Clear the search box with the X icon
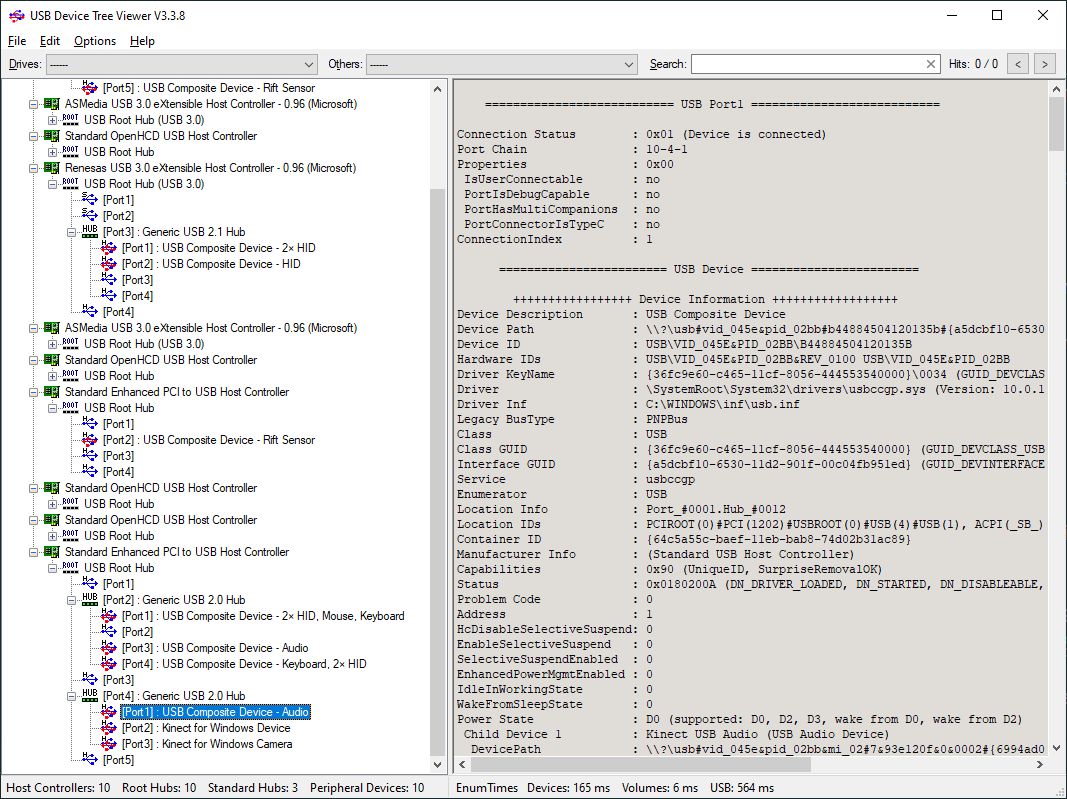 pyautogui.click(x=931, y=64)
